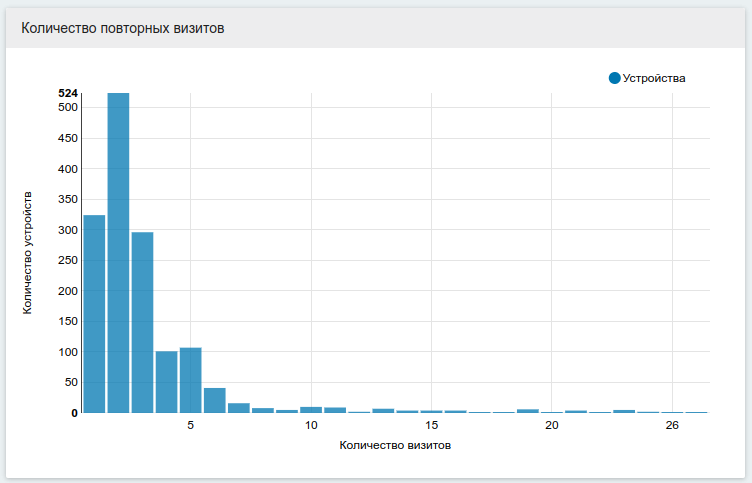Click the small bar for 7 visits
This screenshot has width=752, height=483.
(238, 407)
